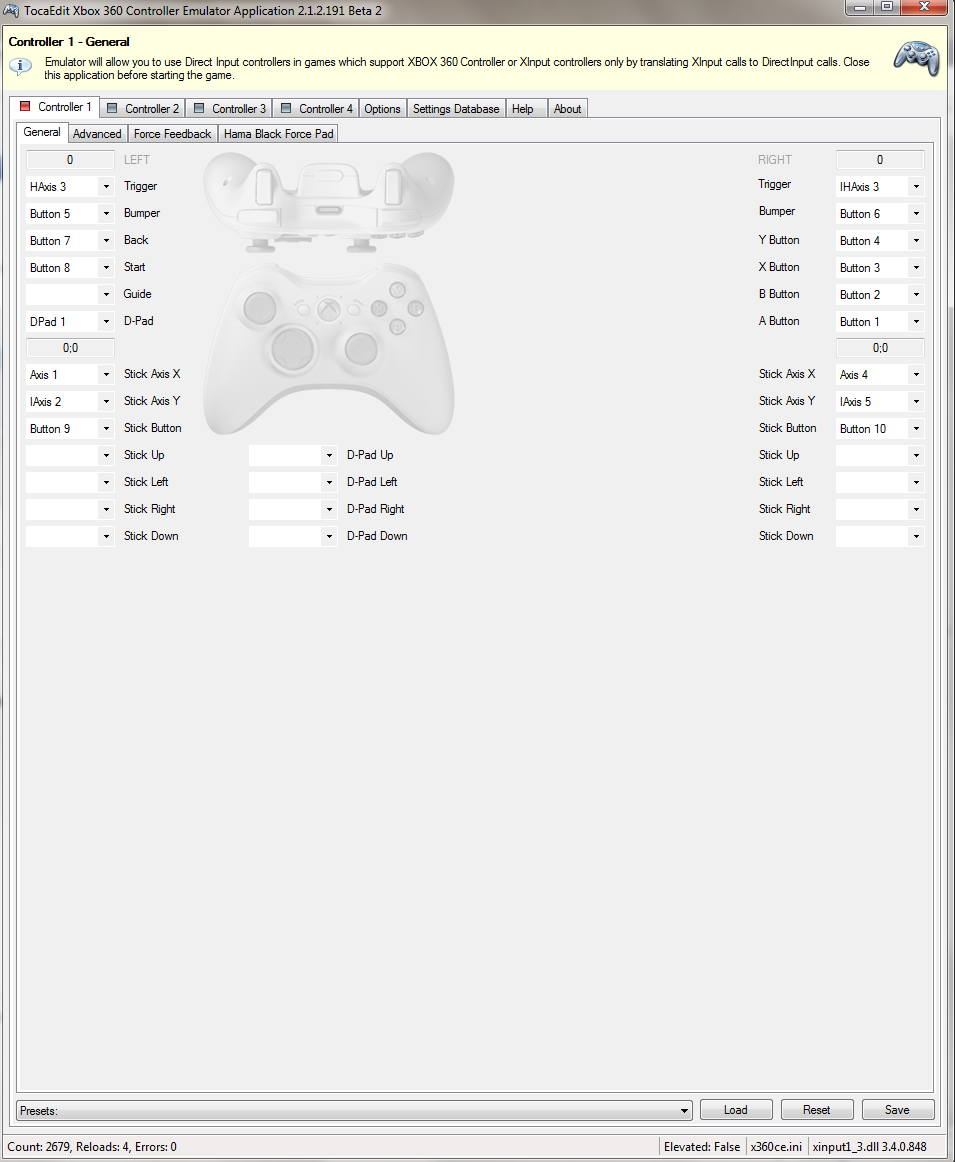Open the Options tab
The width and height of the screenshot is (955, 1162).
tap(382, 108)
